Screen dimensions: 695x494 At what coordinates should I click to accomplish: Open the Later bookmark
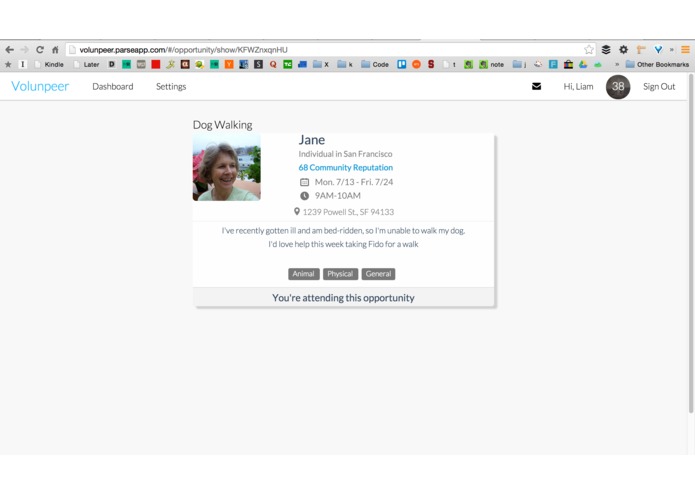coord(86,64)
